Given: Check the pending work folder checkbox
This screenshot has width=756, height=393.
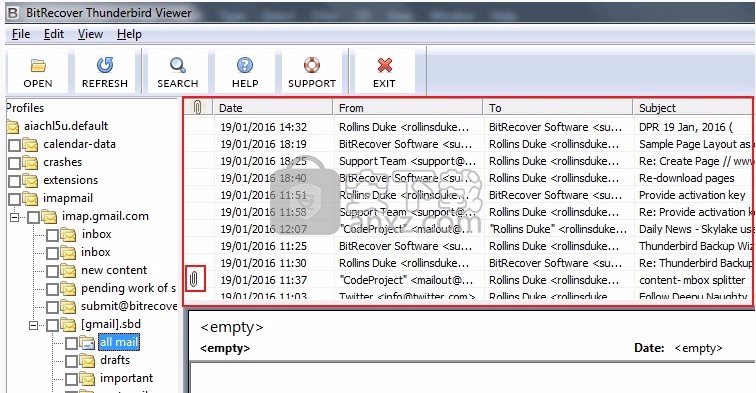Looking at the screenshot, I should point(53,289).
